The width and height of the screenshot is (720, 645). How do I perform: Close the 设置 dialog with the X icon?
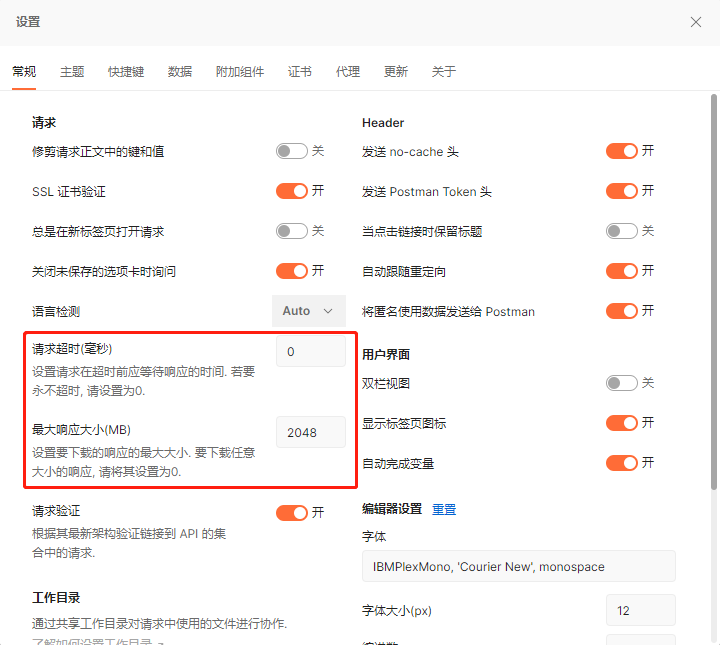tap(696, 22)
